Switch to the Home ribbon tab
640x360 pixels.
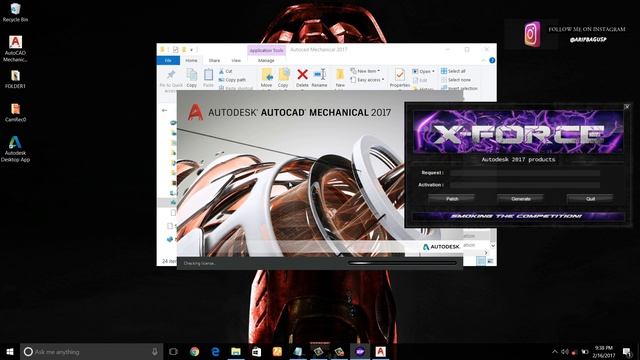click(x=191, y=60)
